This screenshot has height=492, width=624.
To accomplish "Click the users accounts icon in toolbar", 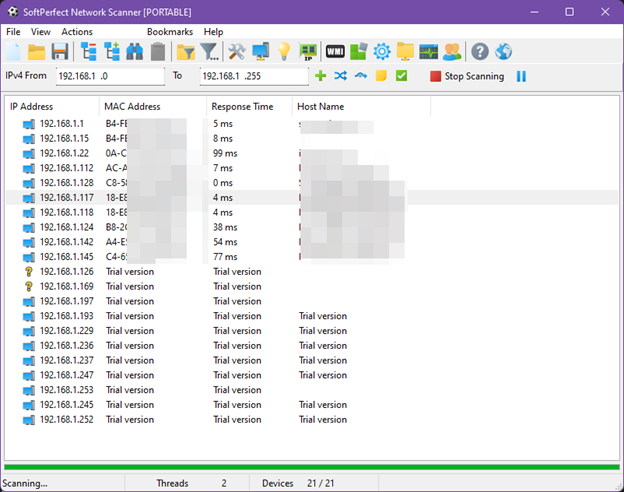I will click(453, 51).
